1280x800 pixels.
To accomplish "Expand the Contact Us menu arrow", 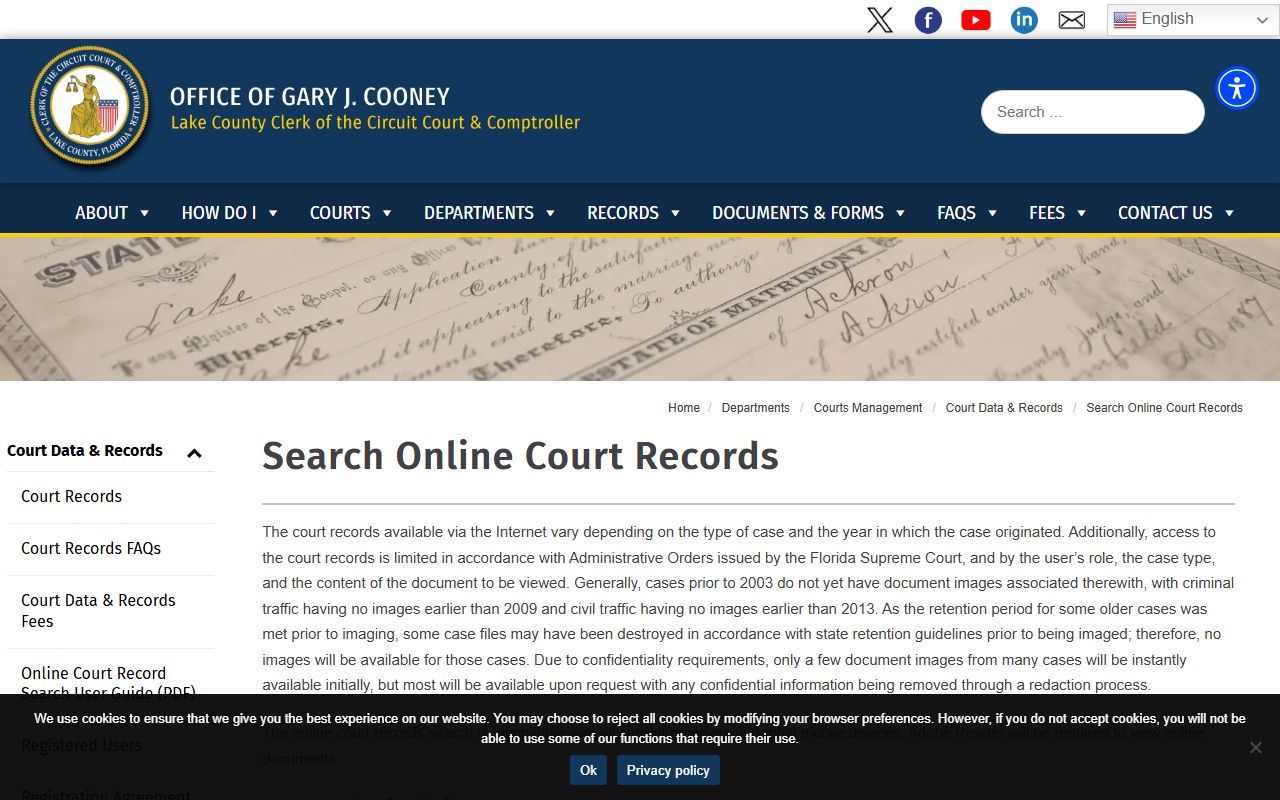I will tap(1229, 213).
